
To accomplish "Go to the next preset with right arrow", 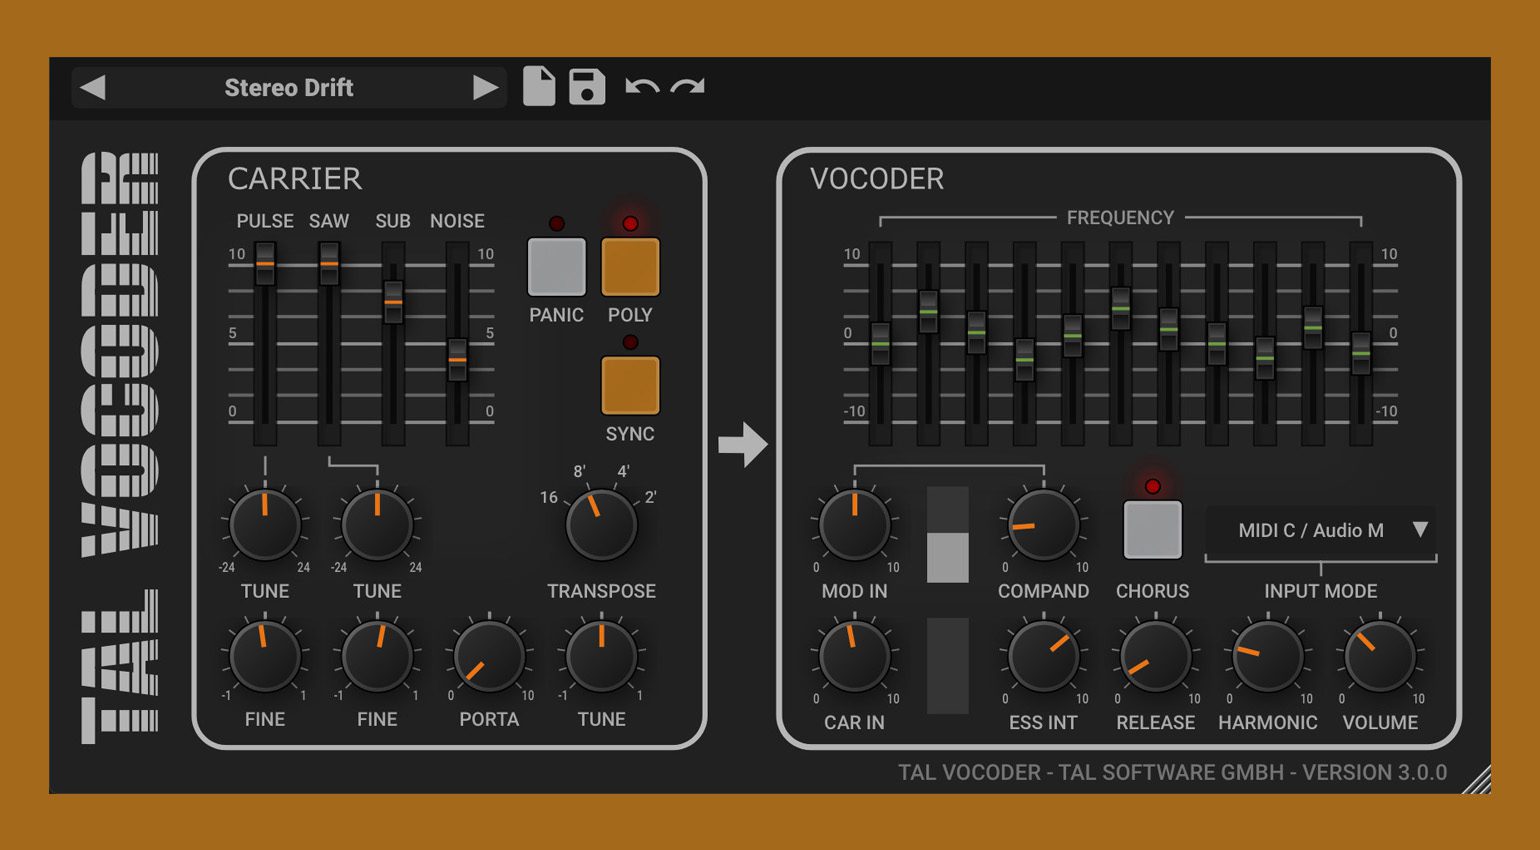I will 485,88.
